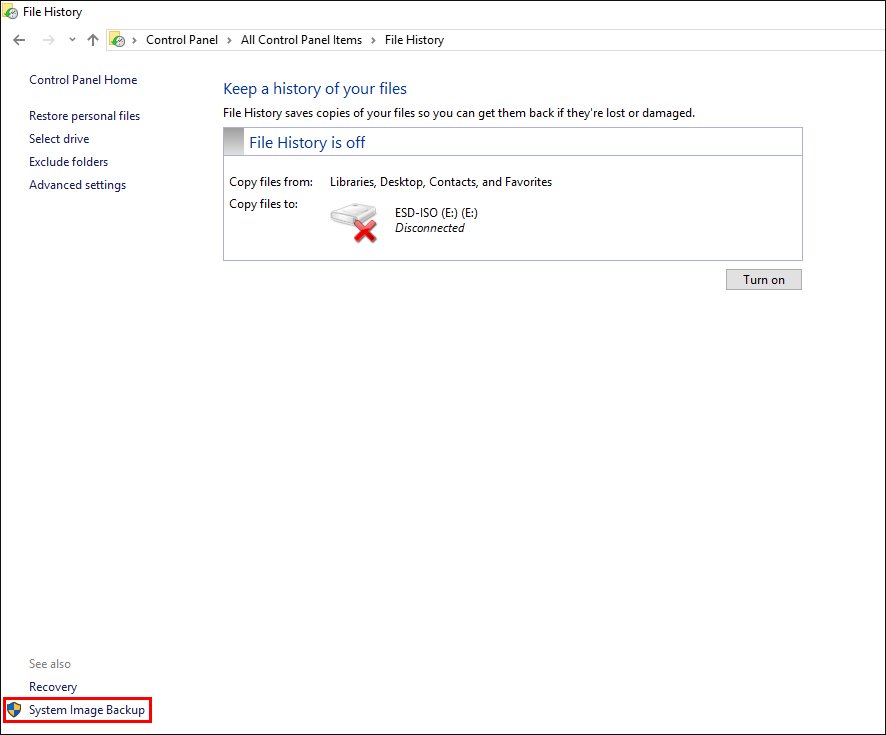
Task: Click 'Keep a history of your files' heading
Action: [x=315, y=89]
